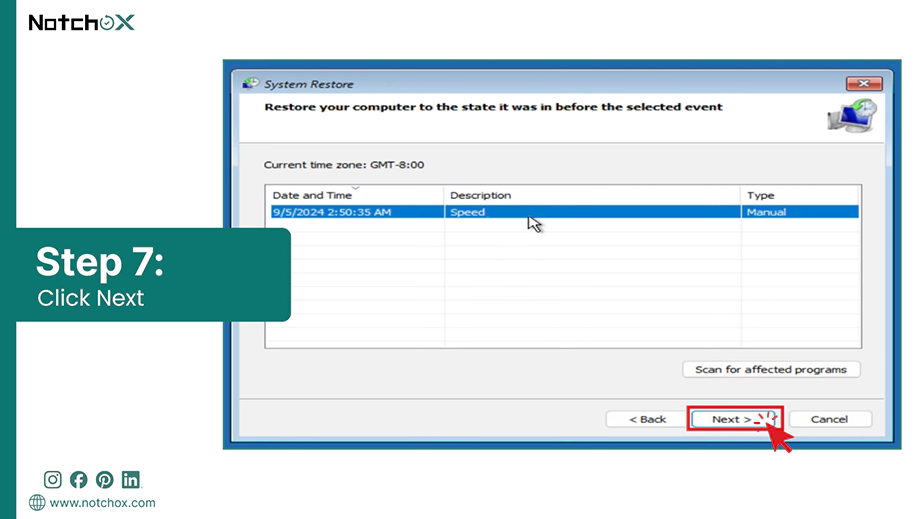Visit the www.notchox.com link

(x=102, y=503)
